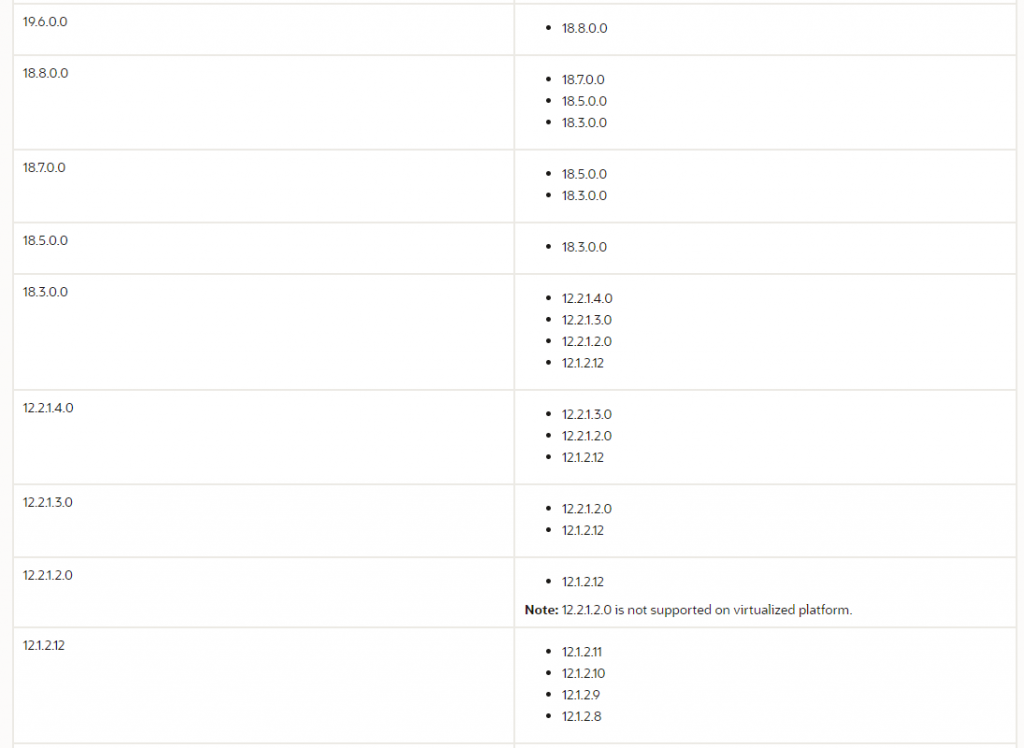Click the 18.3.0.0 bullet in the 18.5.0.0 row
Screen dimensions: 1024x748
(584, 247)
